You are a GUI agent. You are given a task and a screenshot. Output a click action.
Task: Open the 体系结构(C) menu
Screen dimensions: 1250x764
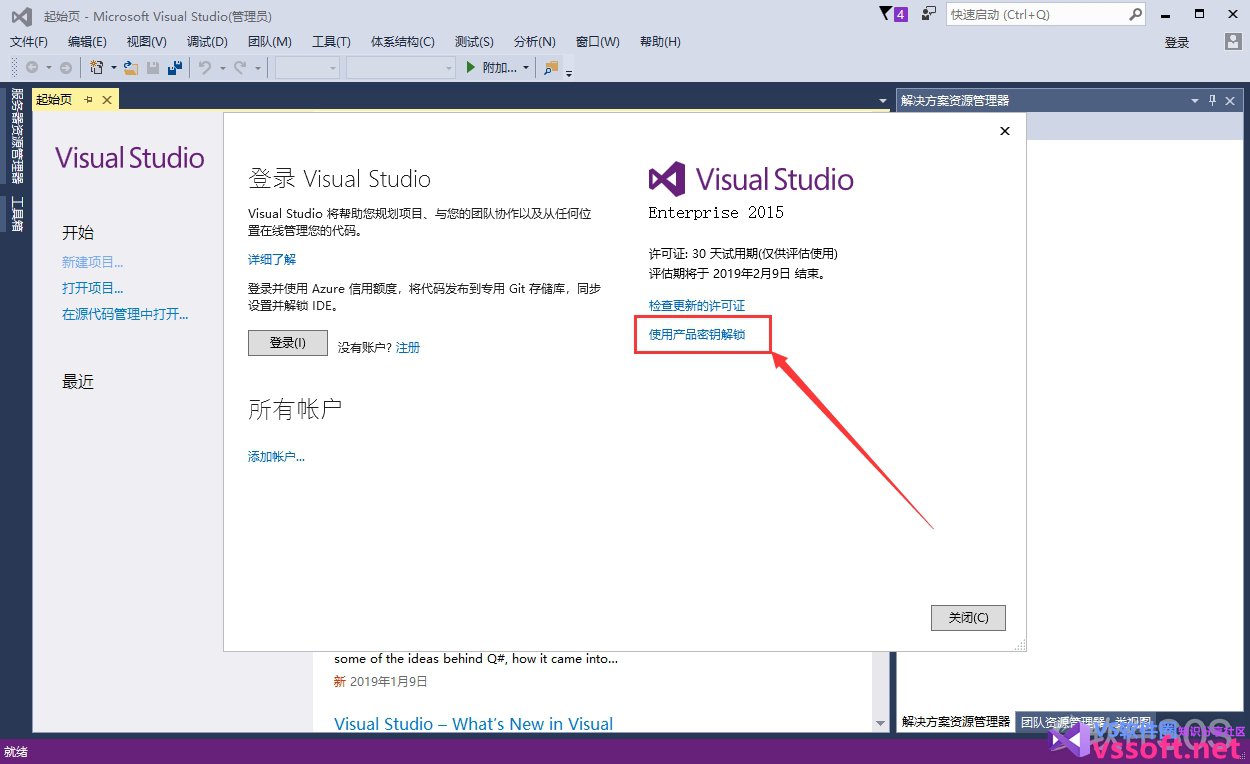pyautogui.click(x=403, y=42)
